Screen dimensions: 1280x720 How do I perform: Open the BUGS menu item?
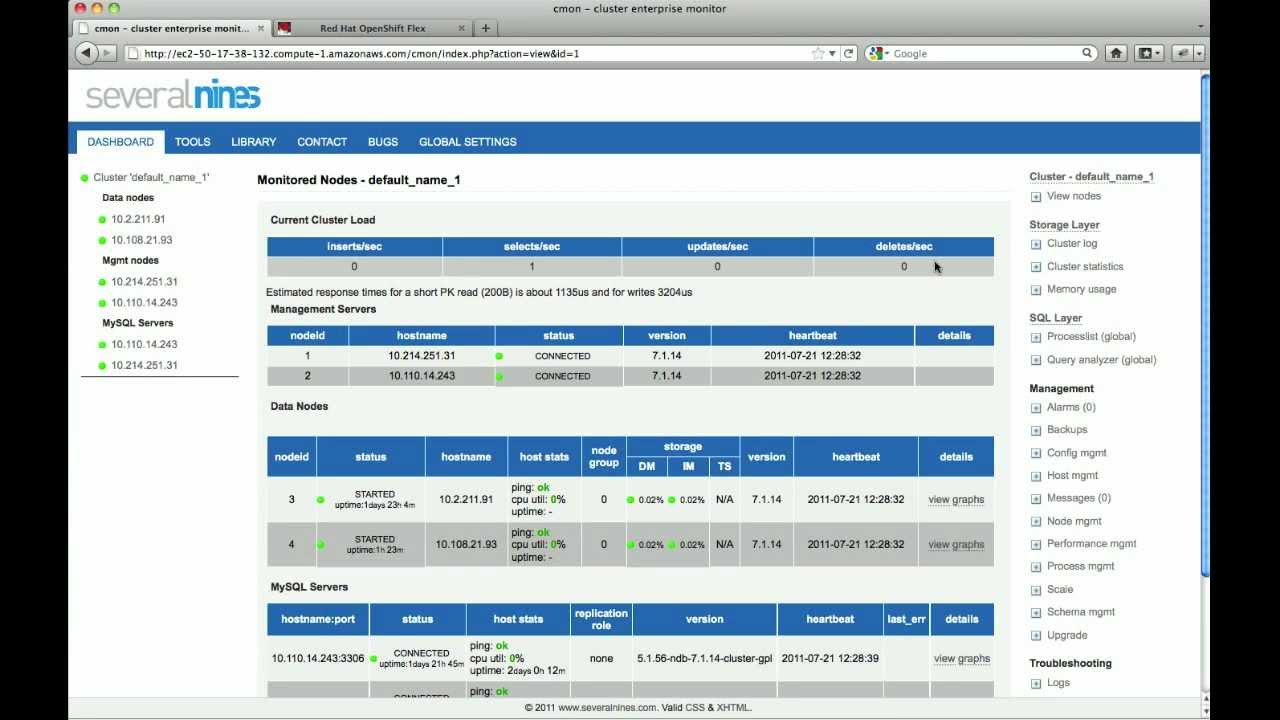pyautogui.click(x=383, y=142)
